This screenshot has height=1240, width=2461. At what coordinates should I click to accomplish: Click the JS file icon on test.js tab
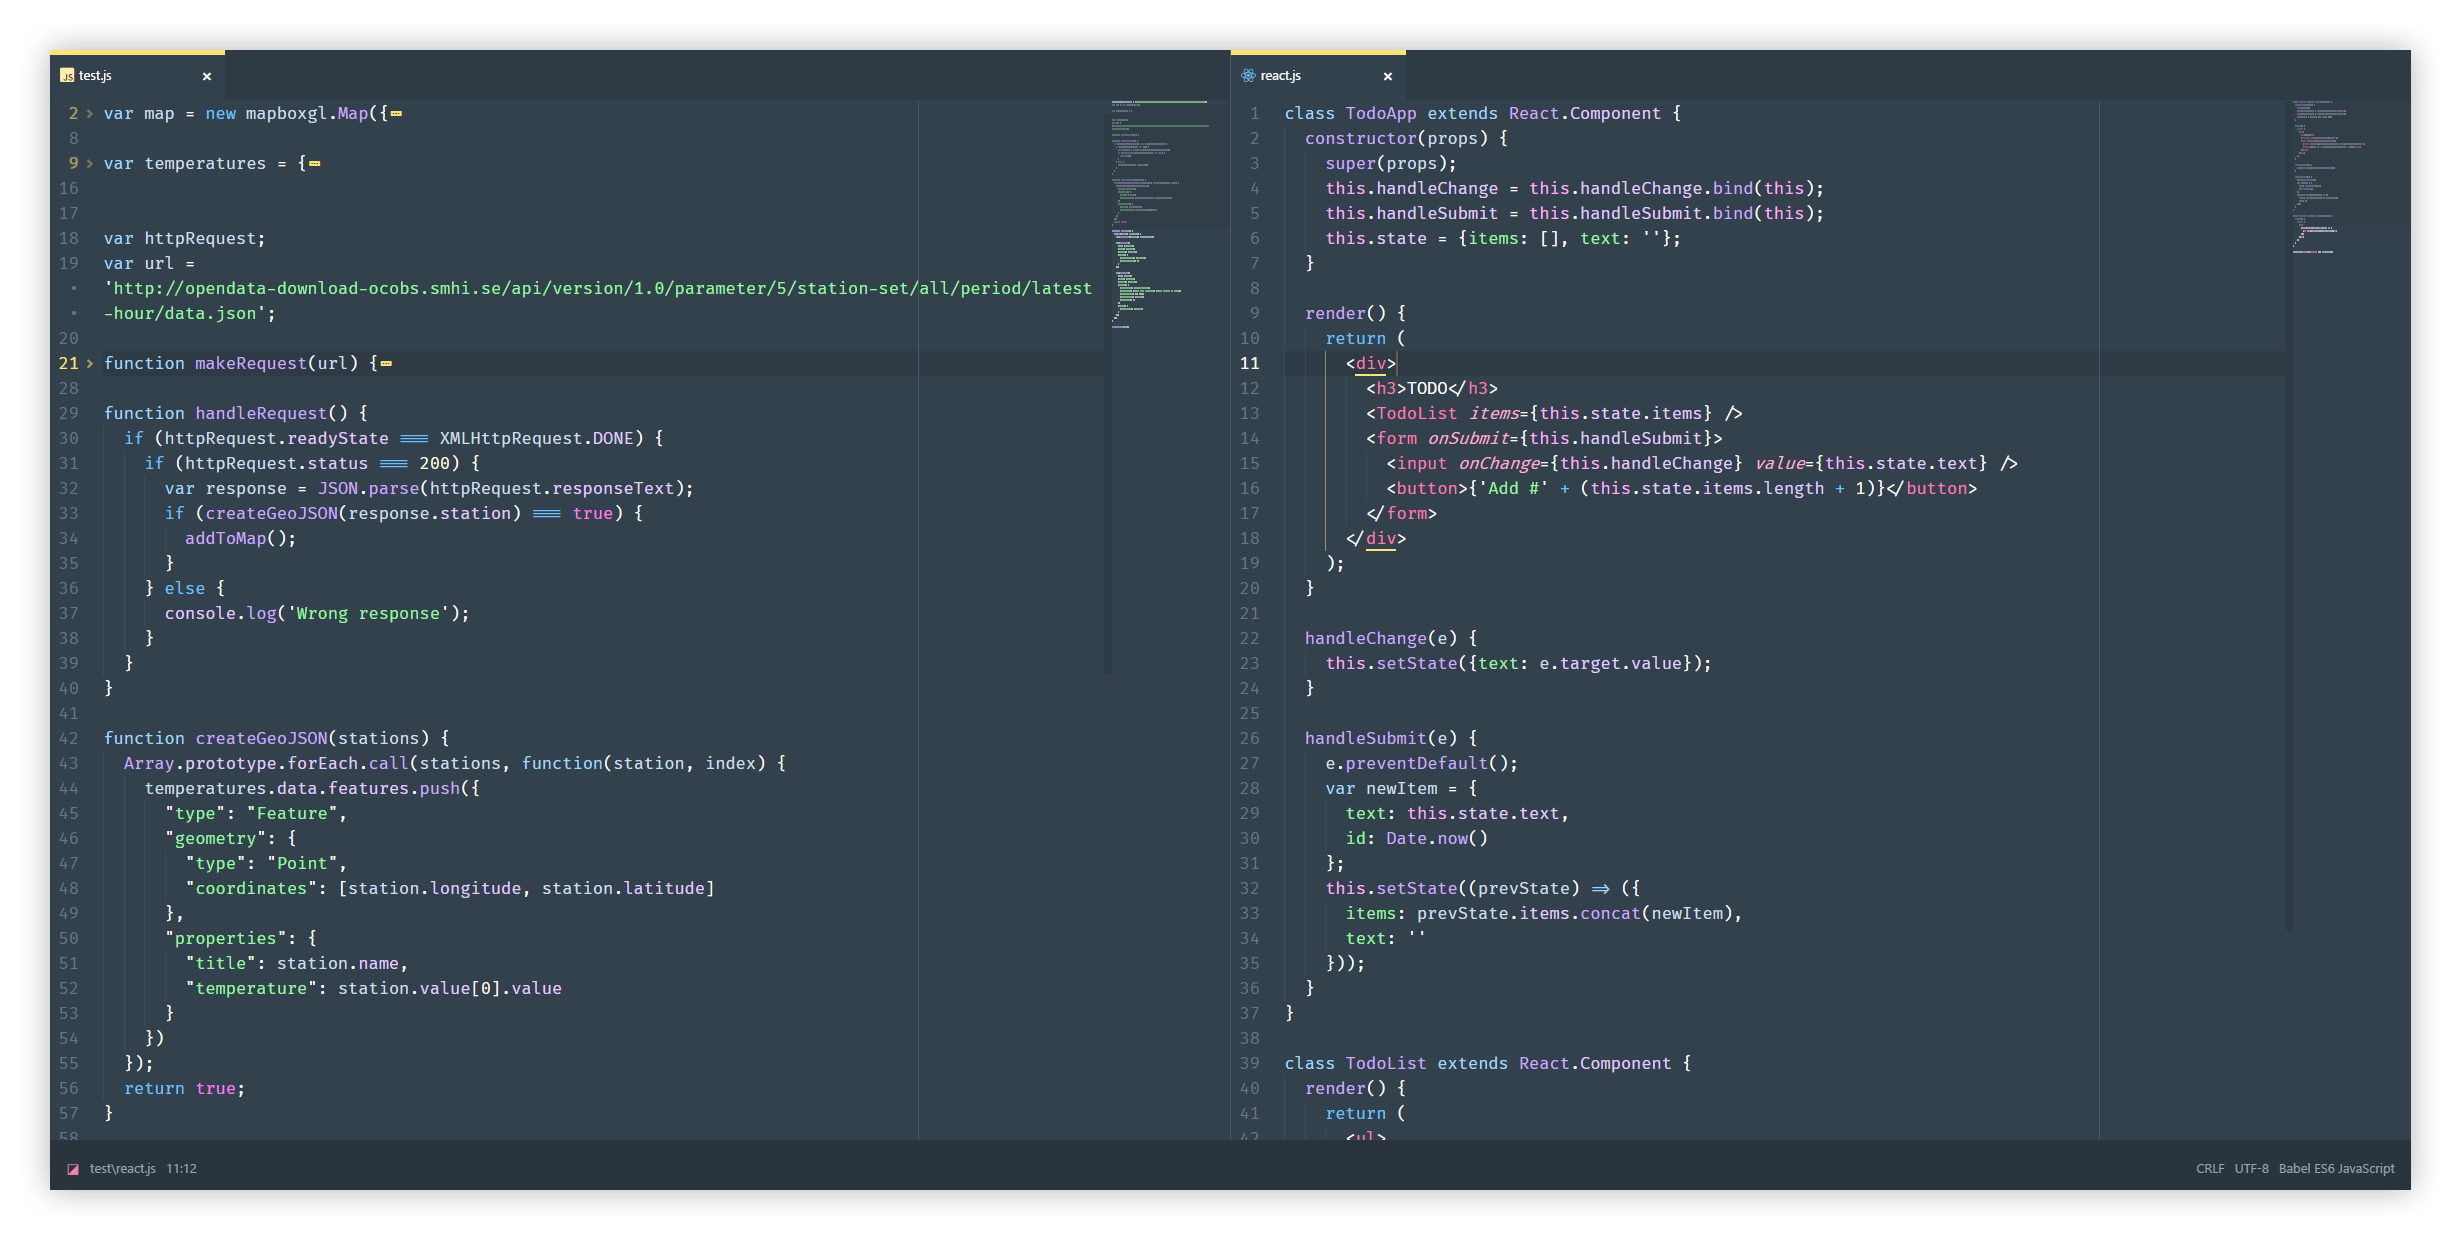tap(67, 76)
